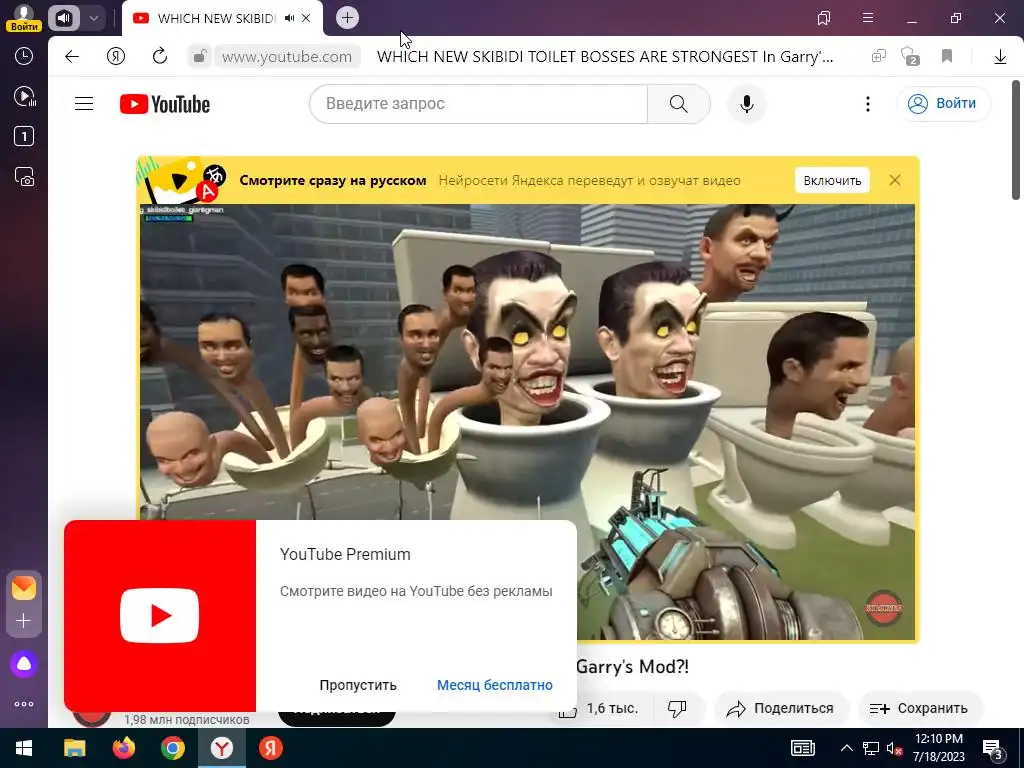Screen dimensions: 1024x768
Task: Open YouTube settings three-dots menu
Action: click(x=867, y=104)
